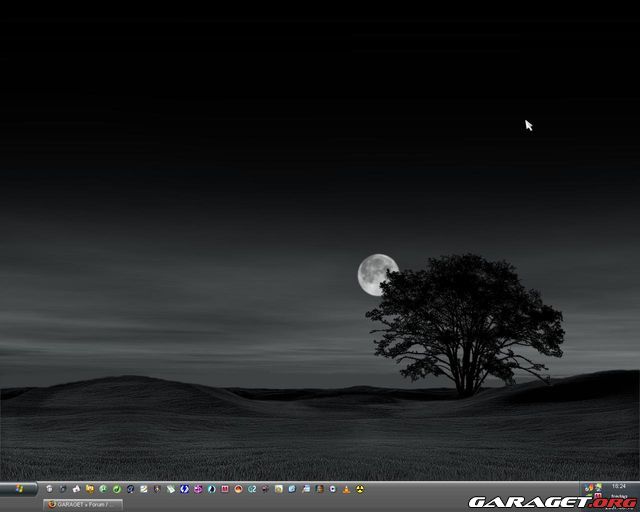Click the white disc icon left of the portrait

(306, 489)
